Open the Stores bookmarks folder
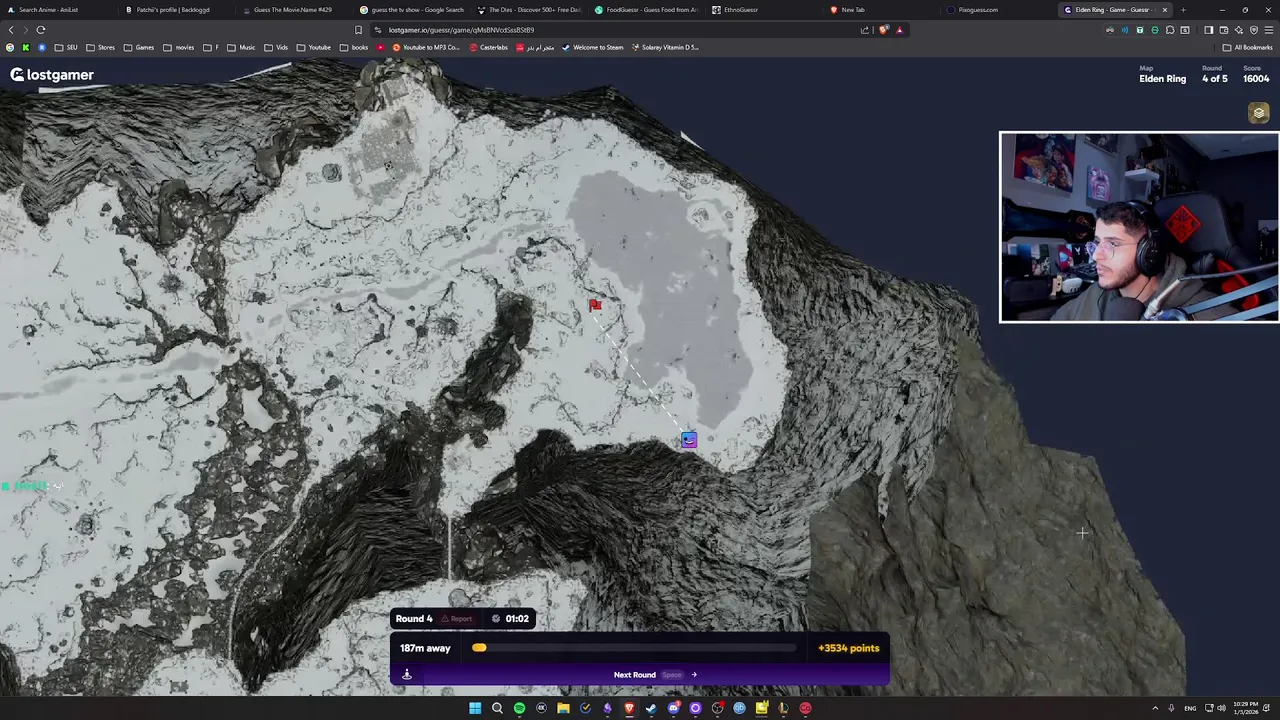 pyautogui.click(x=100, y=47)
